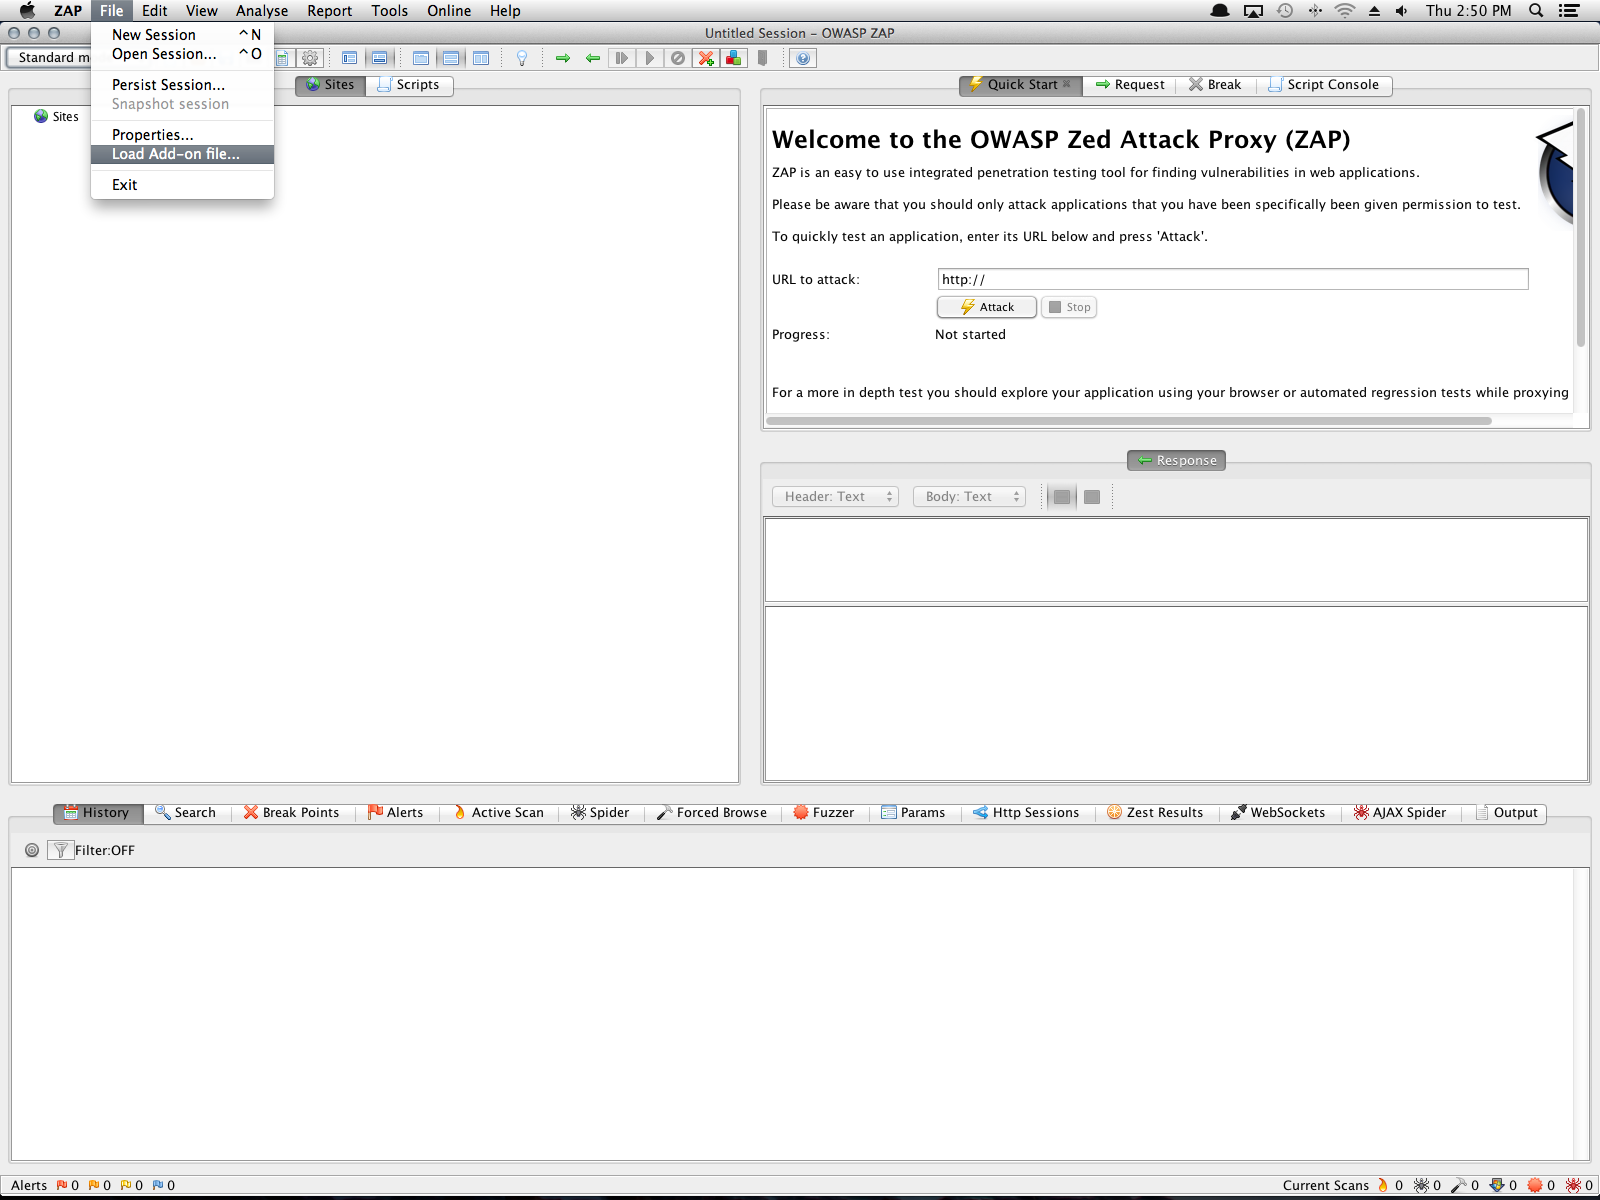
Task: Select Load Add-on file menu entry
Action: [182, 154]
